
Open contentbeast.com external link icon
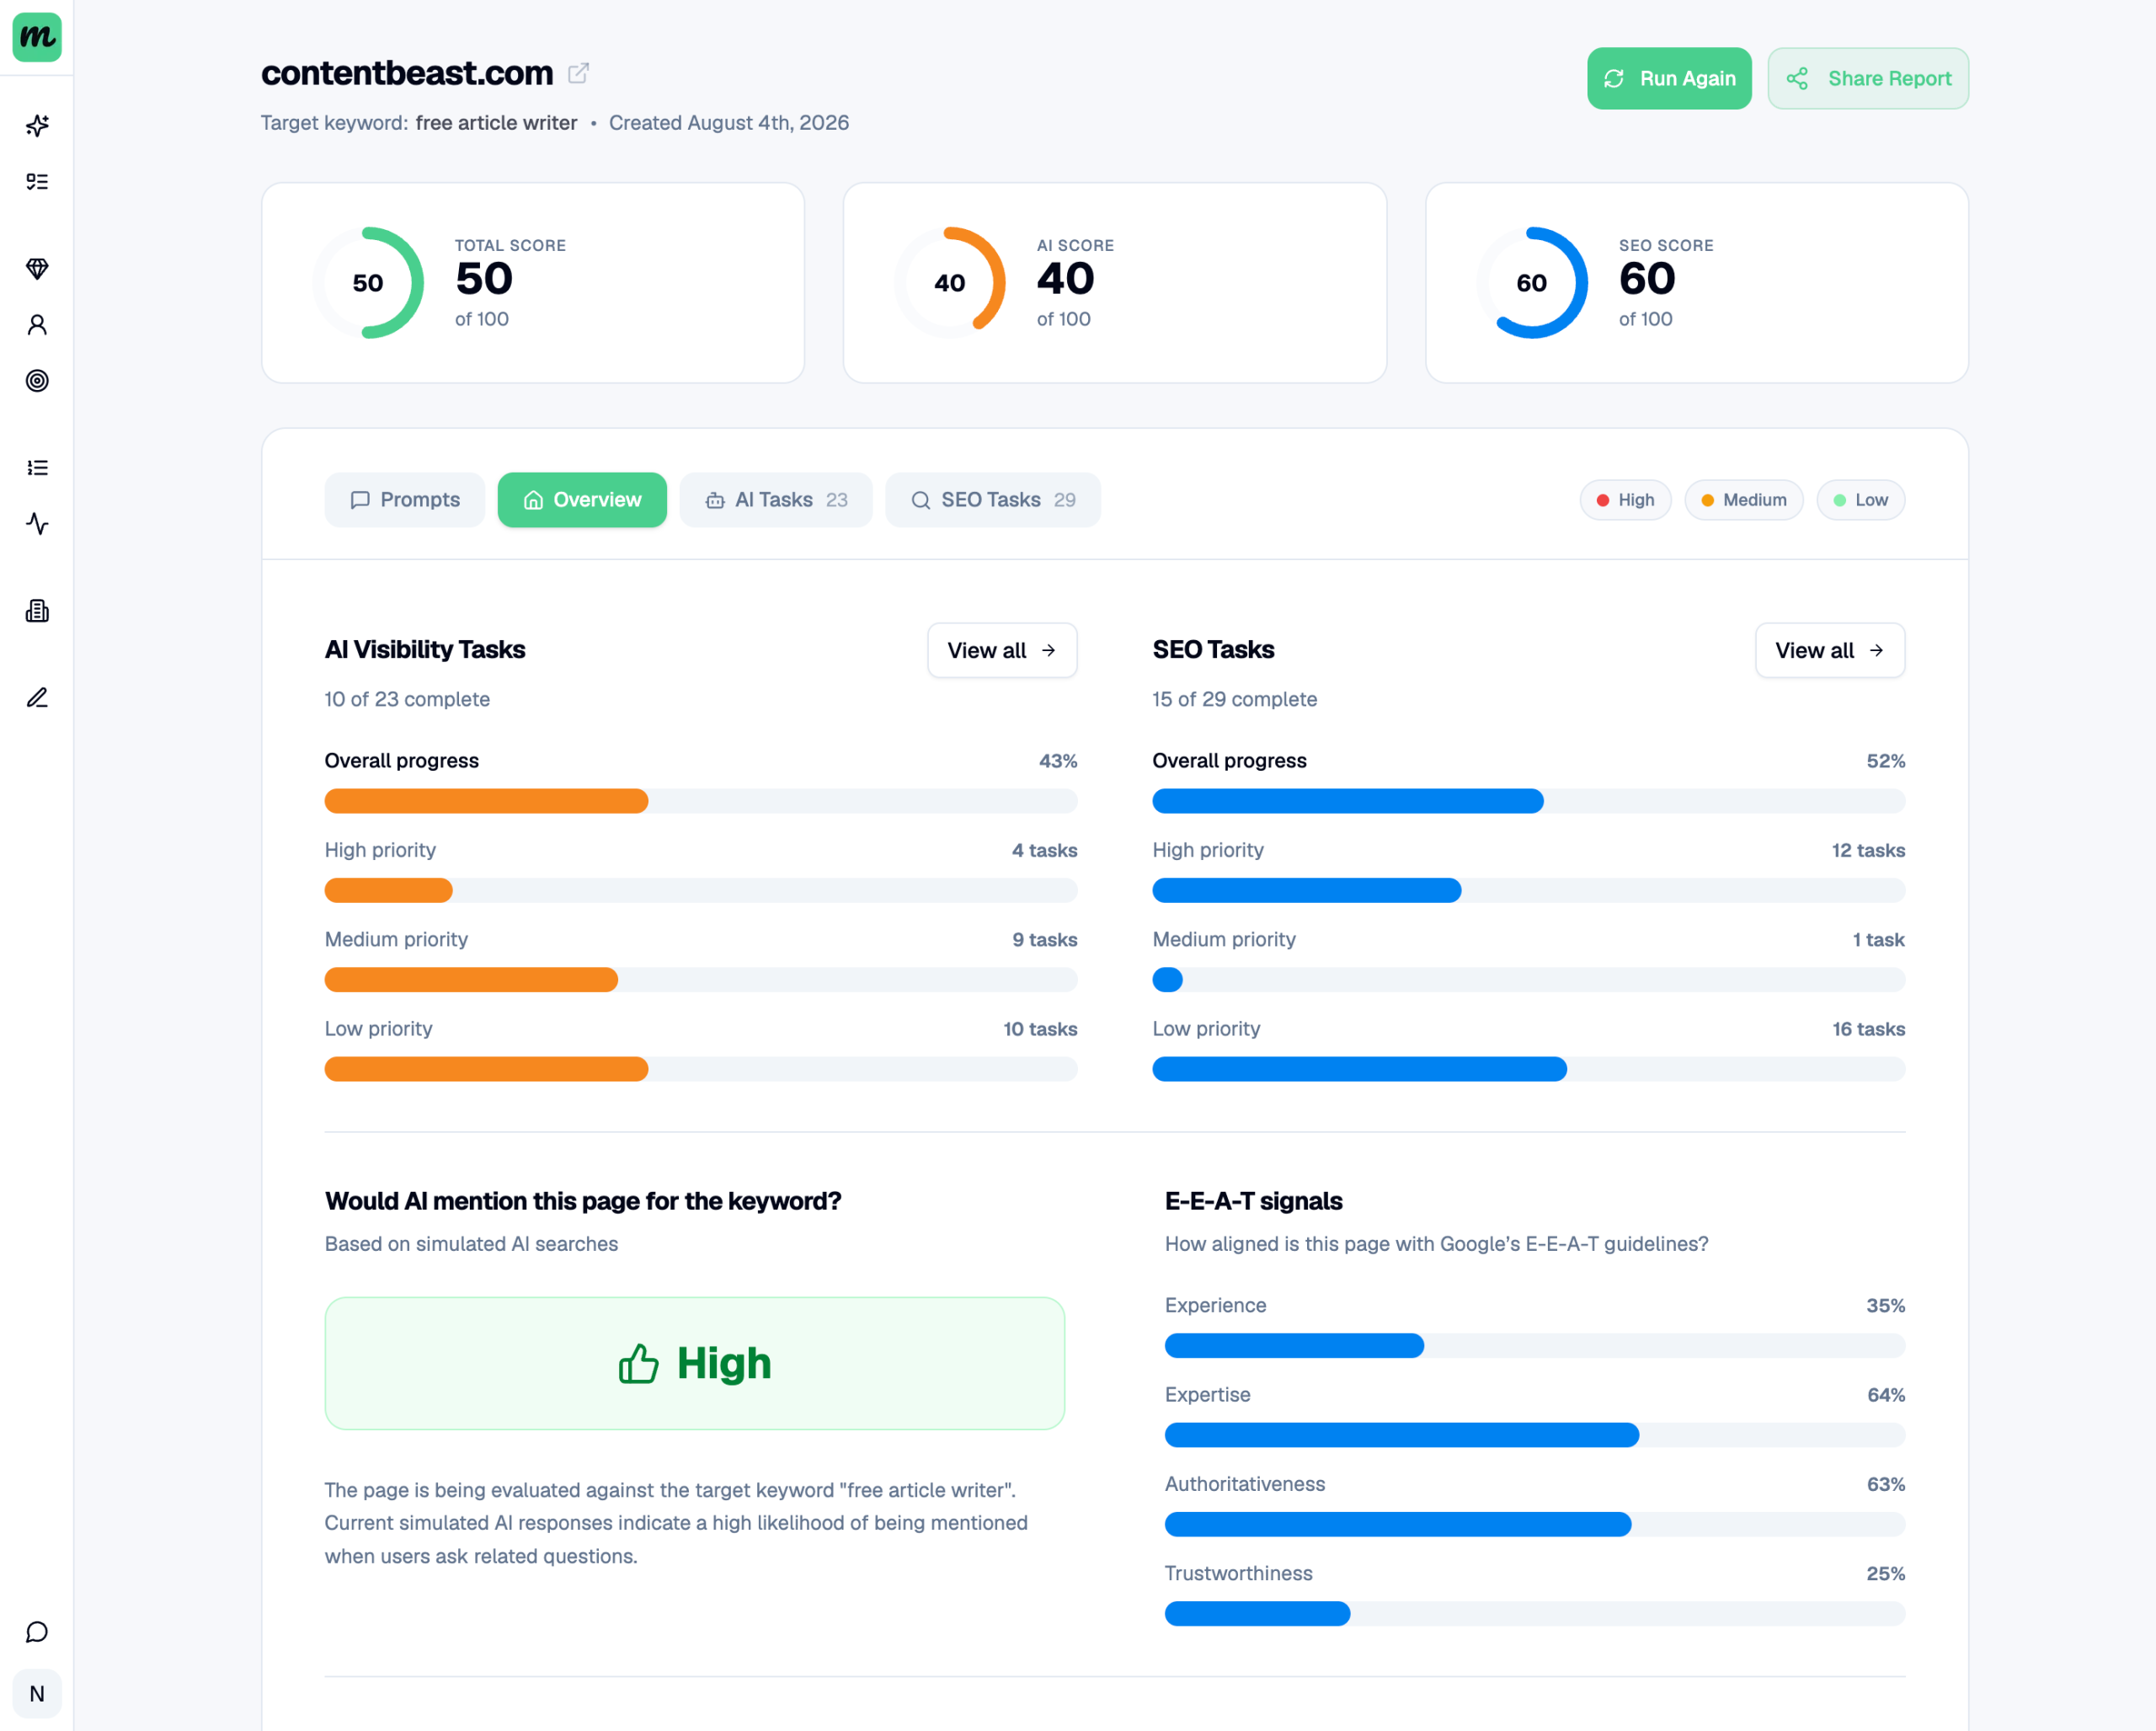tap(578, 73)
